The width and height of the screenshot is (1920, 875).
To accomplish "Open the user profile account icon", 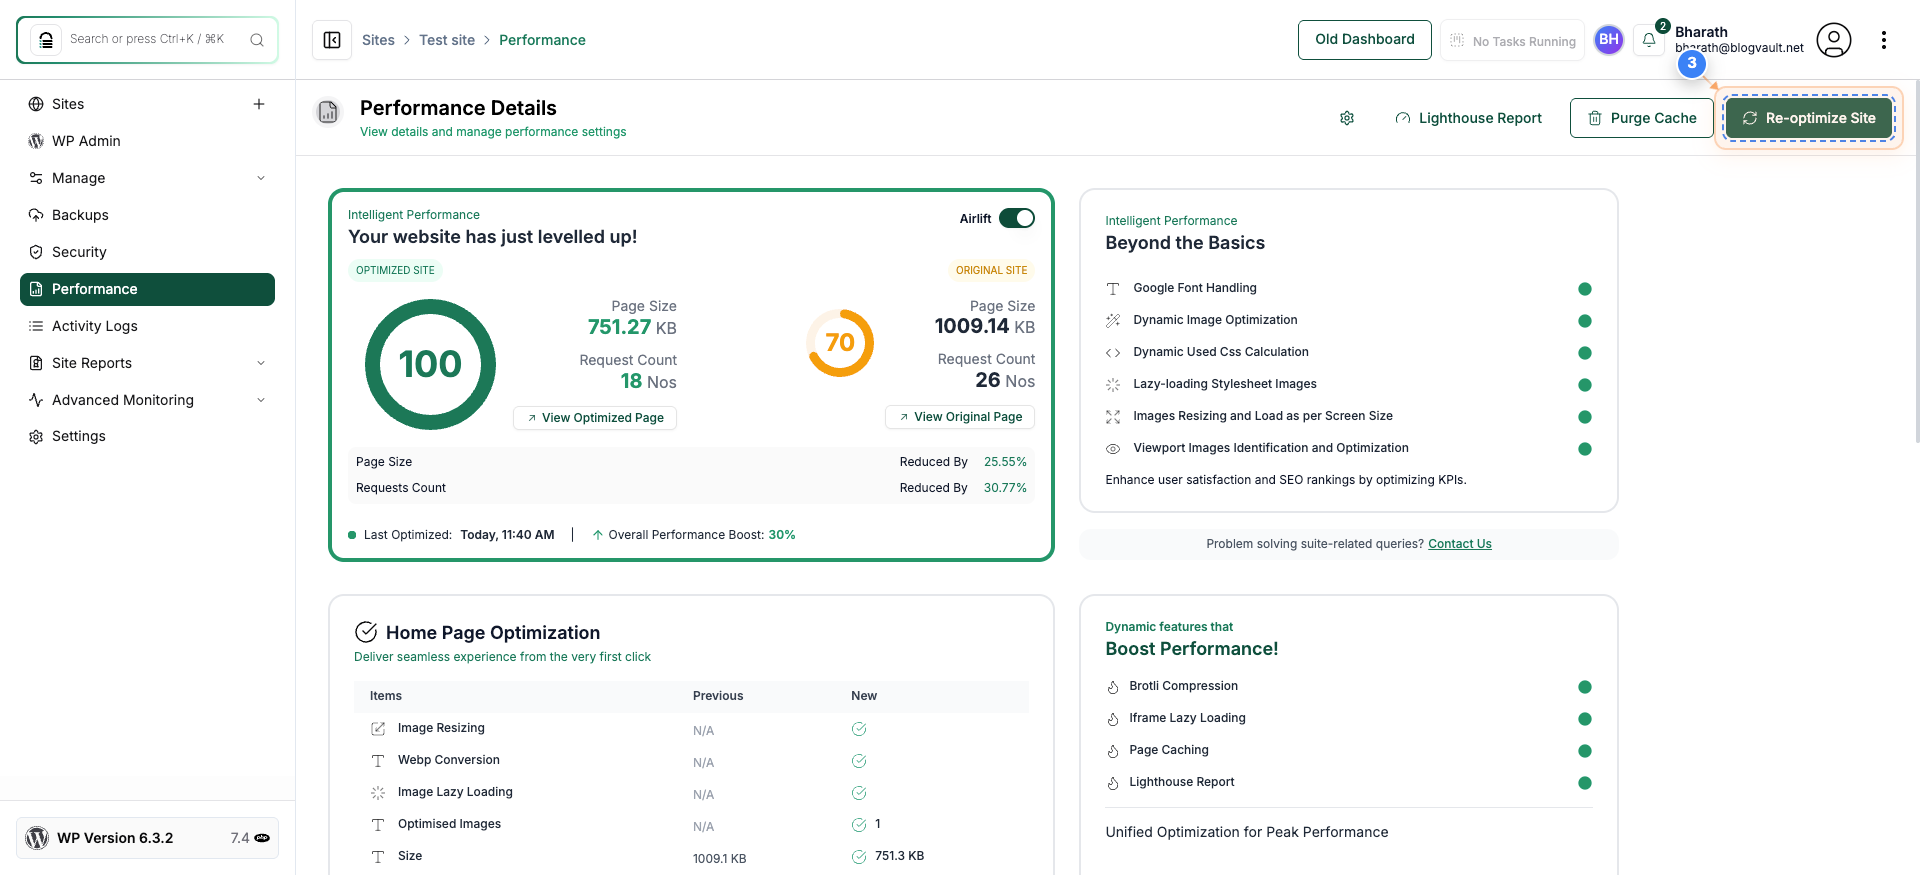I will [x=1834, y=40].
